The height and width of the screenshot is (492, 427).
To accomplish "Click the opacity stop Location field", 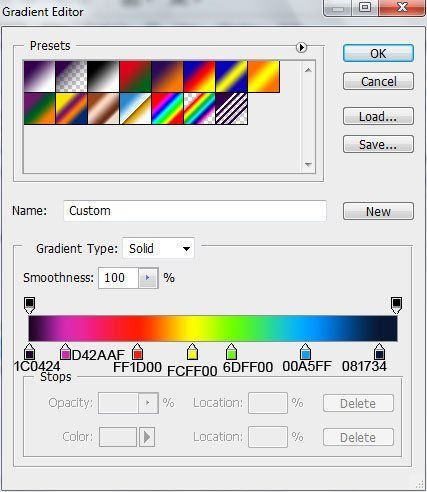I will 268,403.
